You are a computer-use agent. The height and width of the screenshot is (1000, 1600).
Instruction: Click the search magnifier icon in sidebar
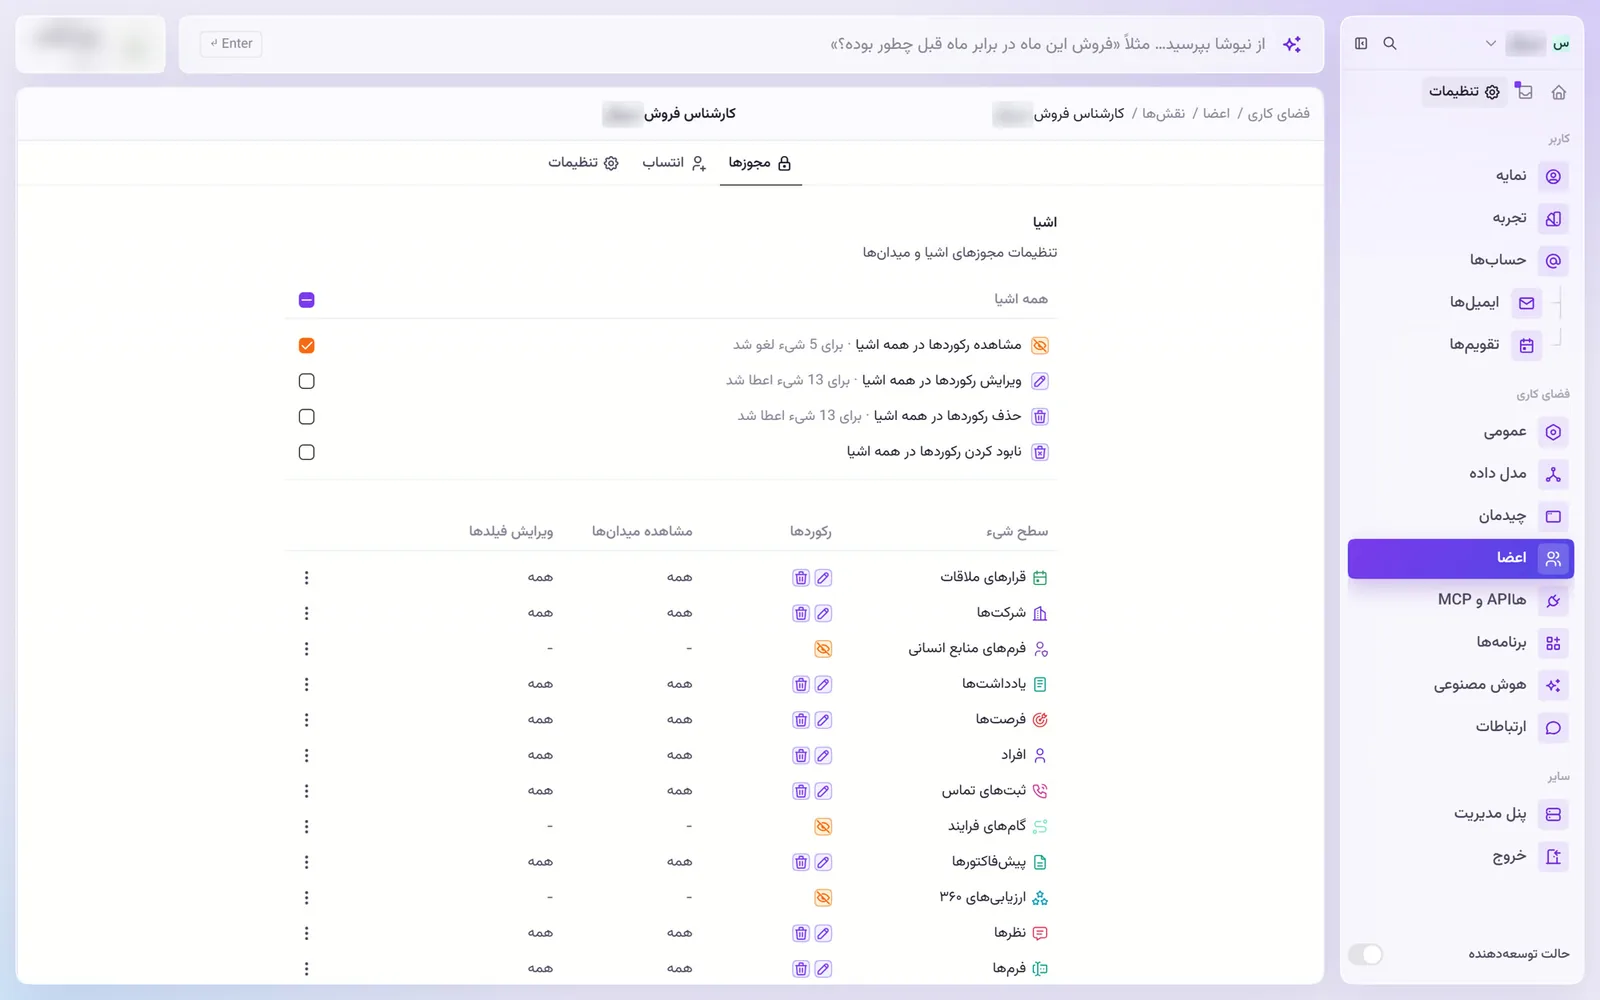[1390, 43]
